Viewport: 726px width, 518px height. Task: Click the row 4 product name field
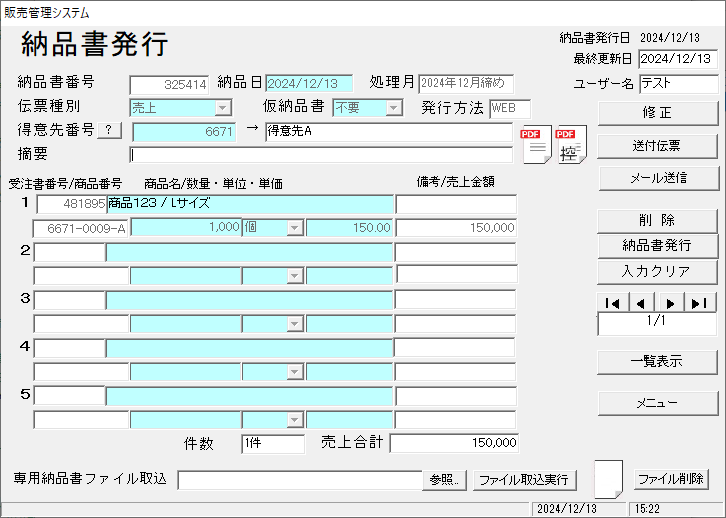click(x=250, y=348)
